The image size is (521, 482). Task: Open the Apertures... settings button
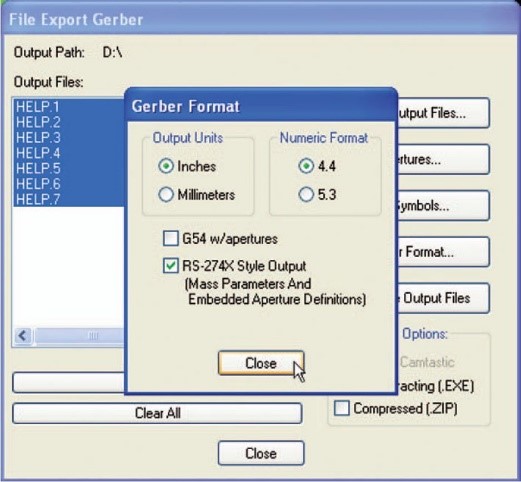point(443,159)
